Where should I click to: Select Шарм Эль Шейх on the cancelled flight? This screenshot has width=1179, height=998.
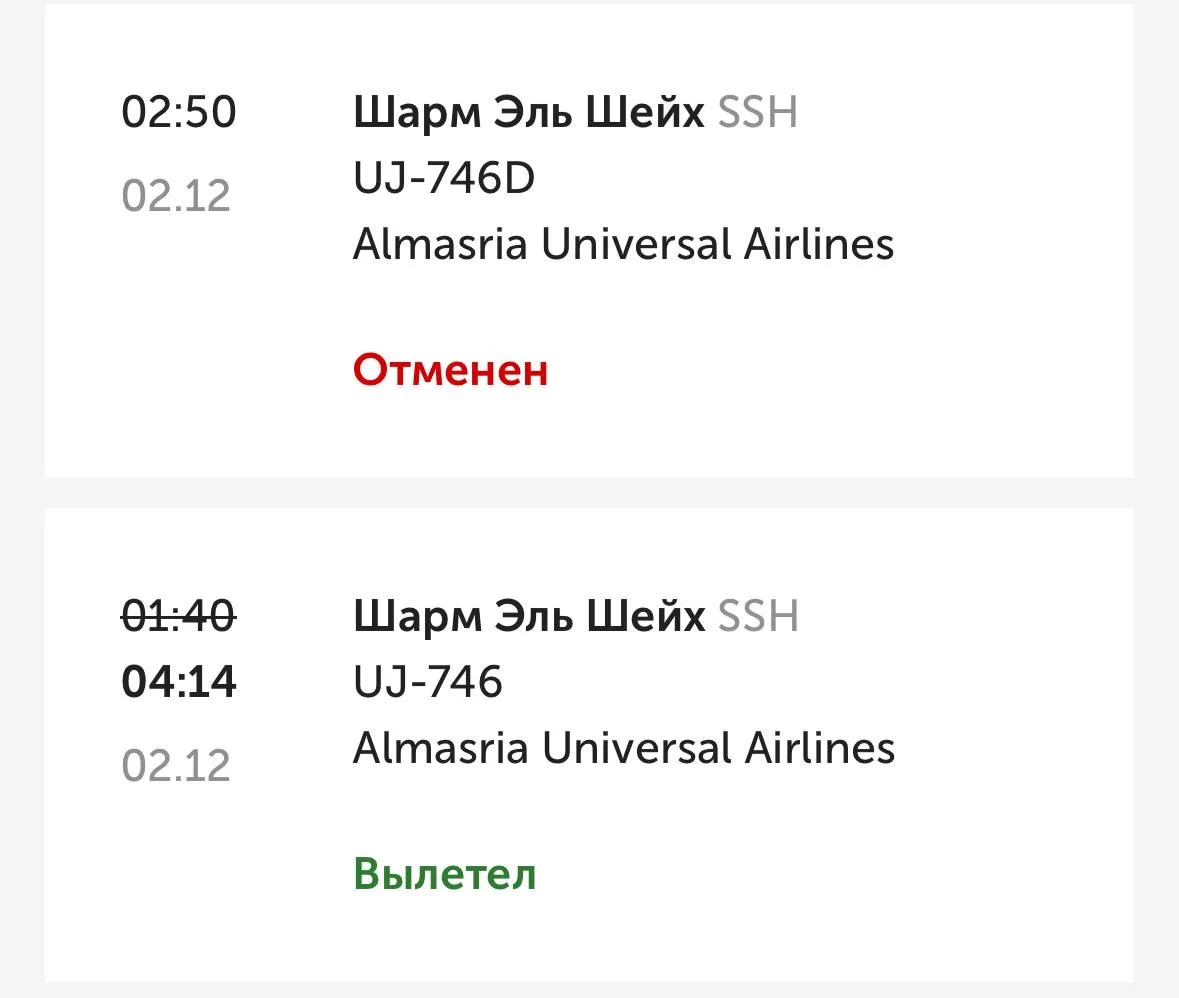[x=529, y=113]
